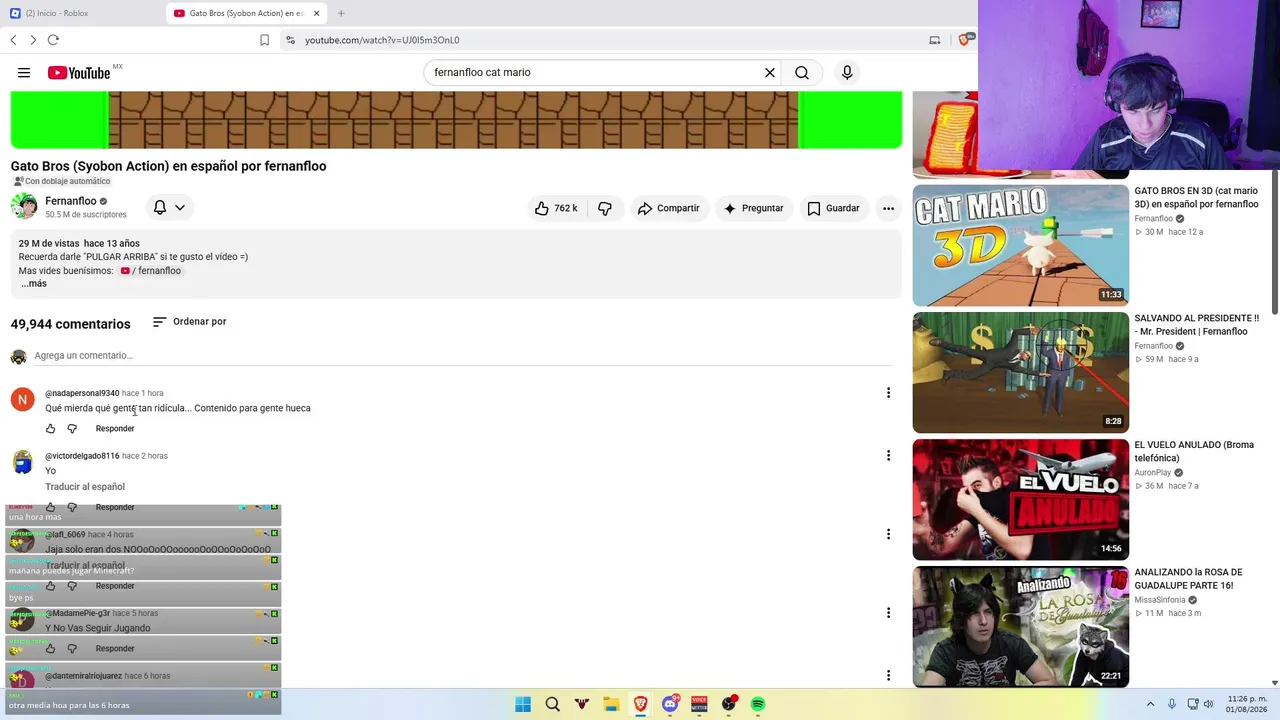
Task: Open the video's more actions menu
Action: pos(888,208)
